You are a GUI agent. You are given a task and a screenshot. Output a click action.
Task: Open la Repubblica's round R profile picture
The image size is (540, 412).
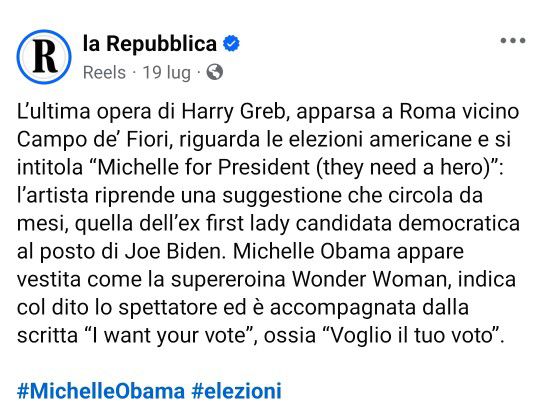pos(44,56)
